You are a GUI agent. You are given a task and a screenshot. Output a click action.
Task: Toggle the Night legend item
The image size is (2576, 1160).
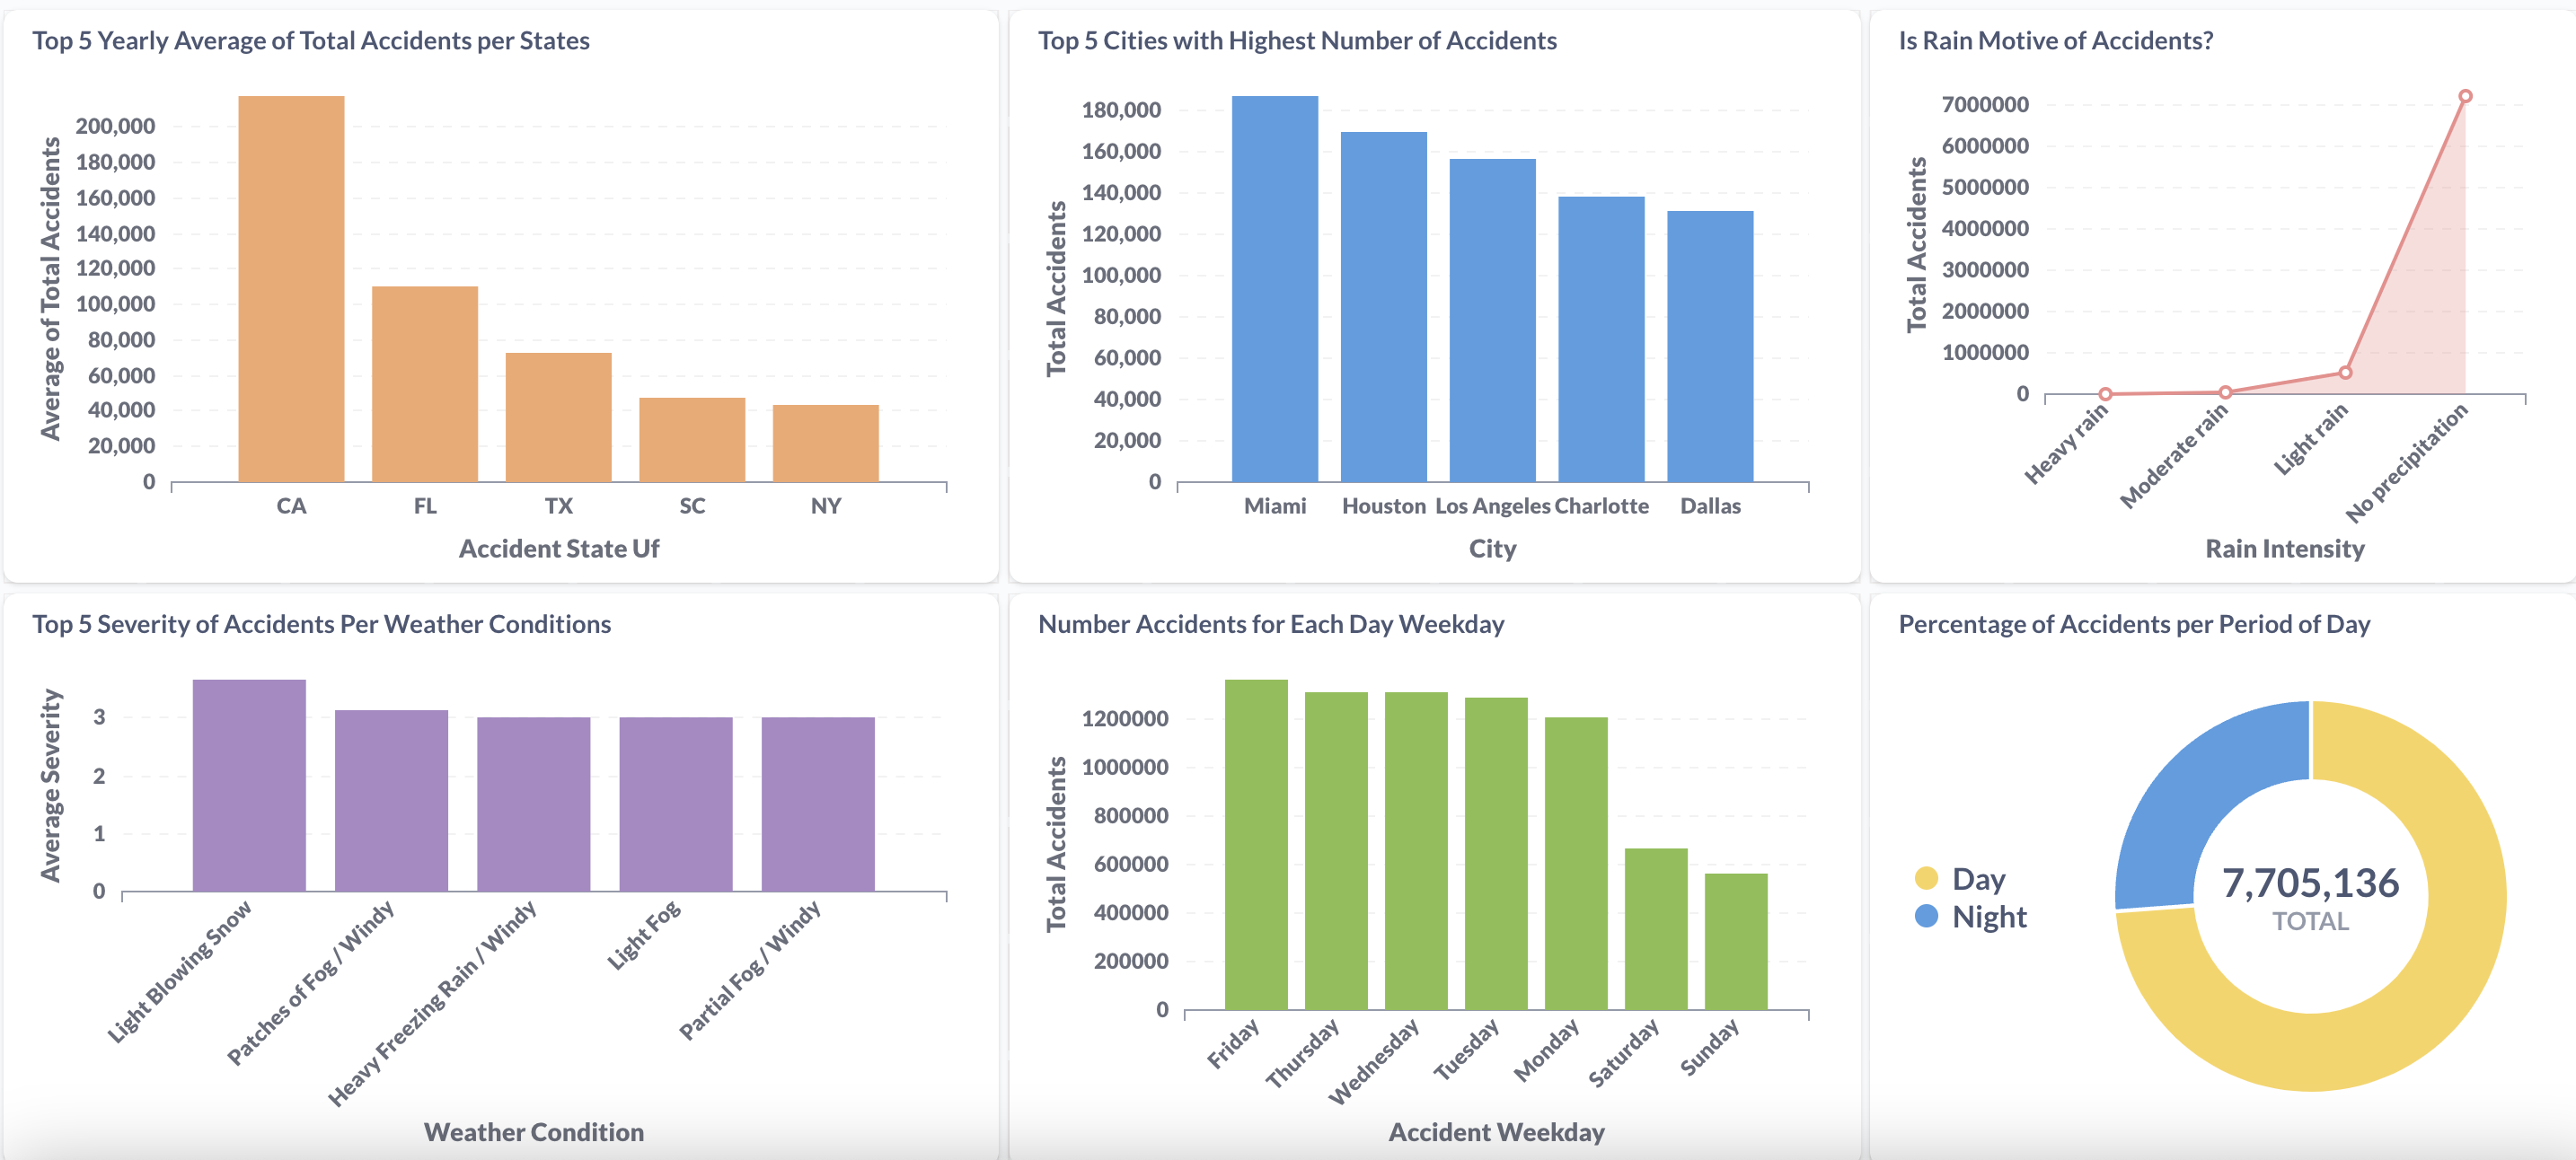tap(1989, 917)
